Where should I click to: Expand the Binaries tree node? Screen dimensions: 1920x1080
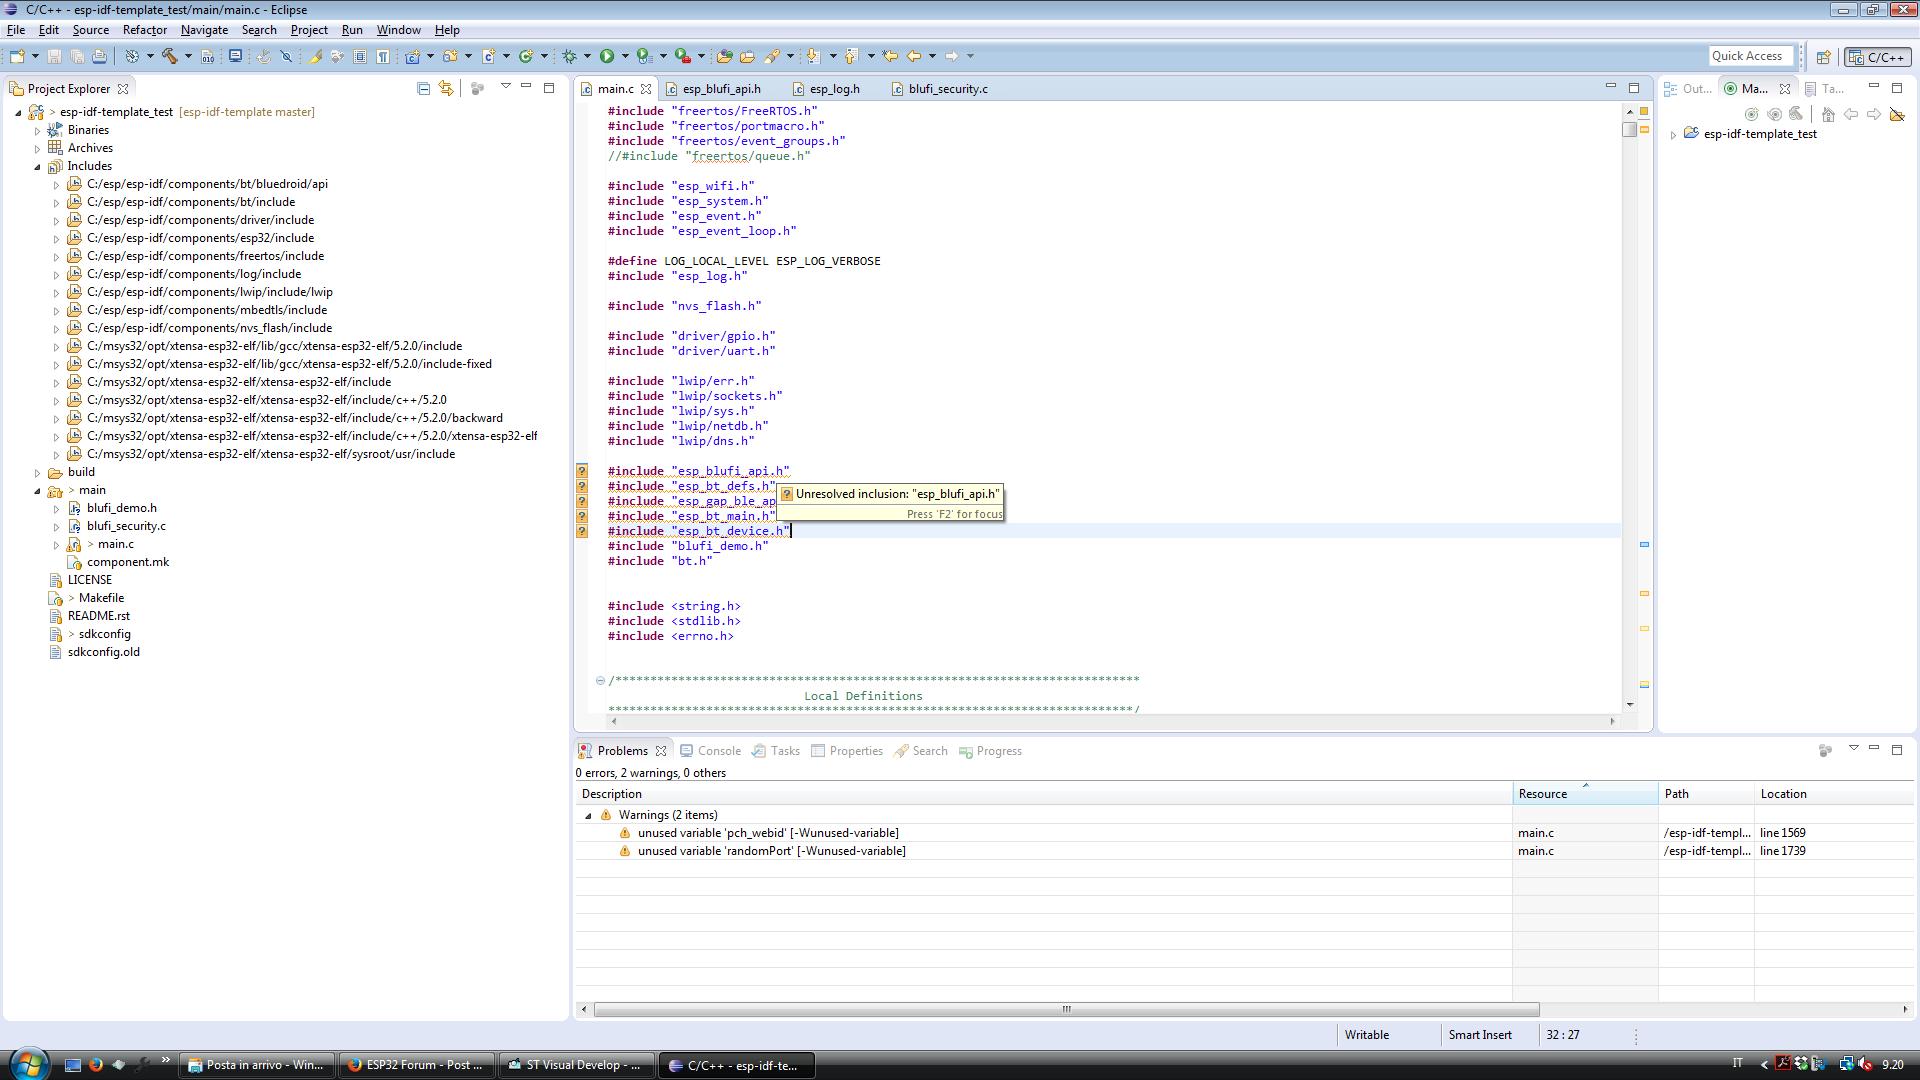point(38,130)
